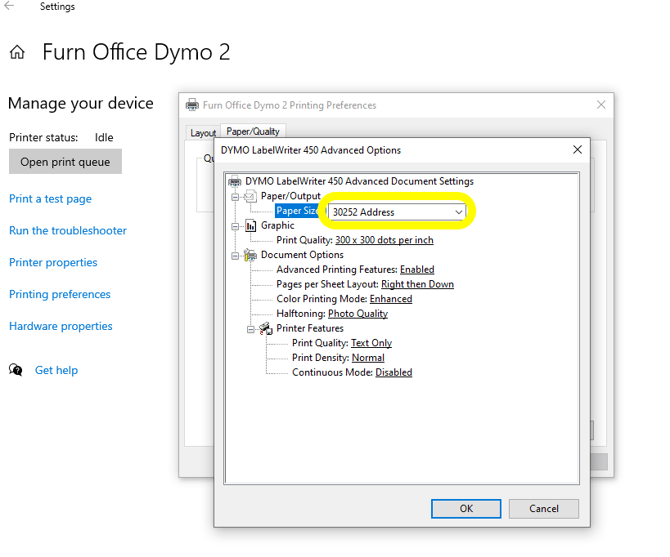This screenshot has height=557, width=670.
Task: Collapse the Printer Features node
Action: [x=251, y=329]
